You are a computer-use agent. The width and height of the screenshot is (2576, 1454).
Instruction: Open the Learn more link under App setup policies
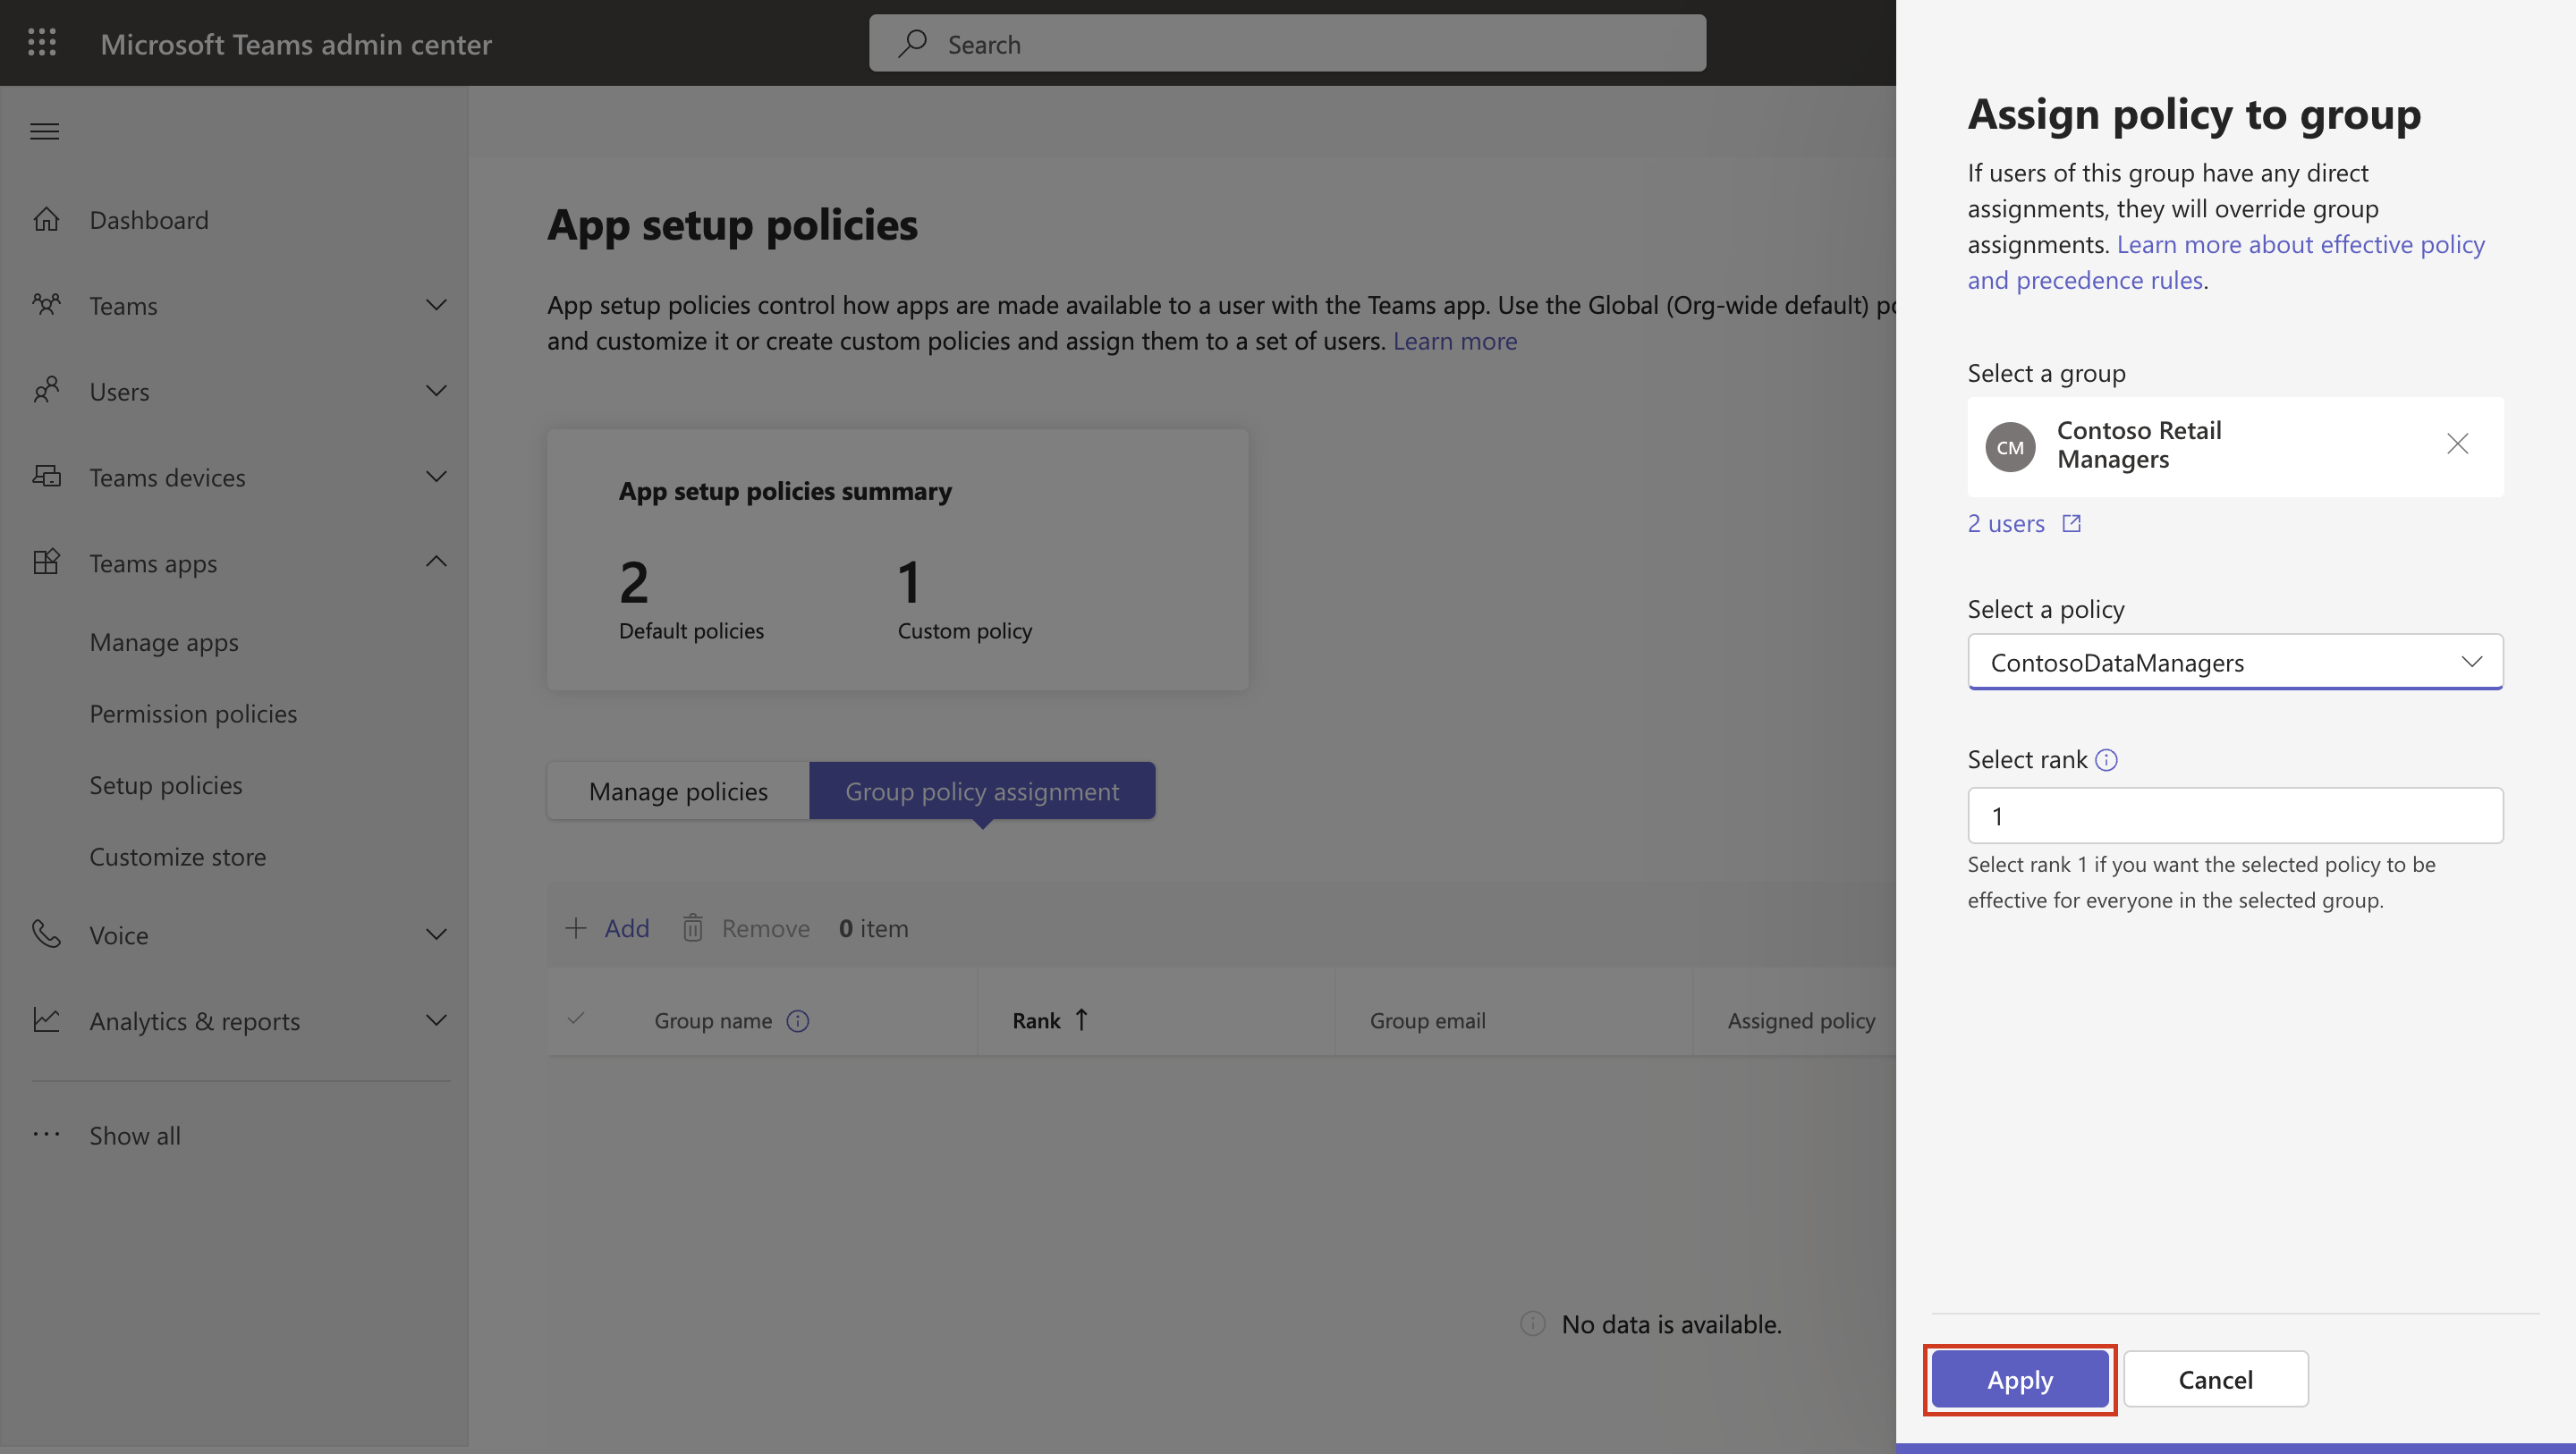pyautogui.click(x=1455, y=341)
